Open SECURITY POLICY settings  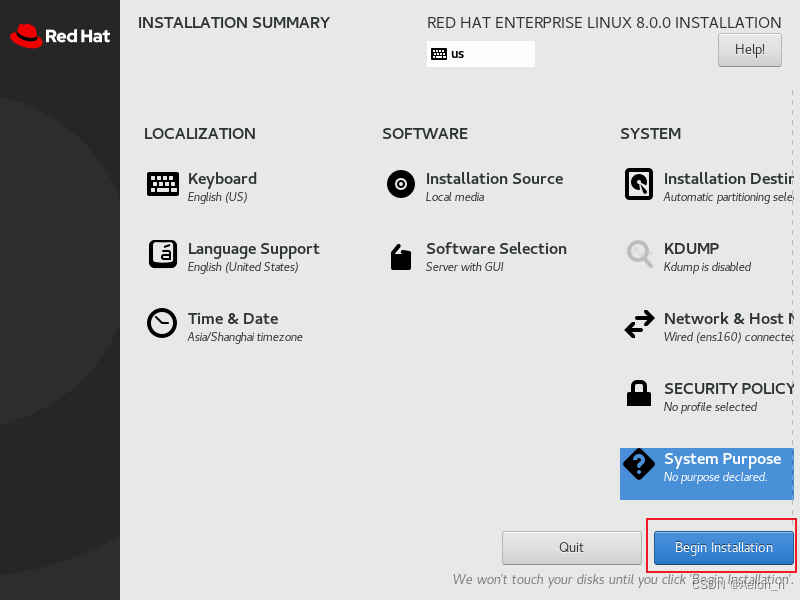pos(729,388)
